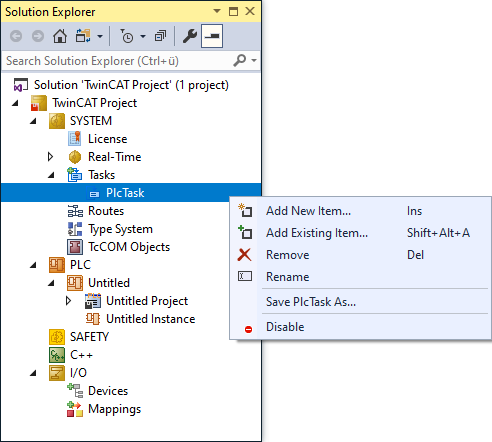
Task: Click the Untitled PLC icon
Action: [x=75, y=283]
